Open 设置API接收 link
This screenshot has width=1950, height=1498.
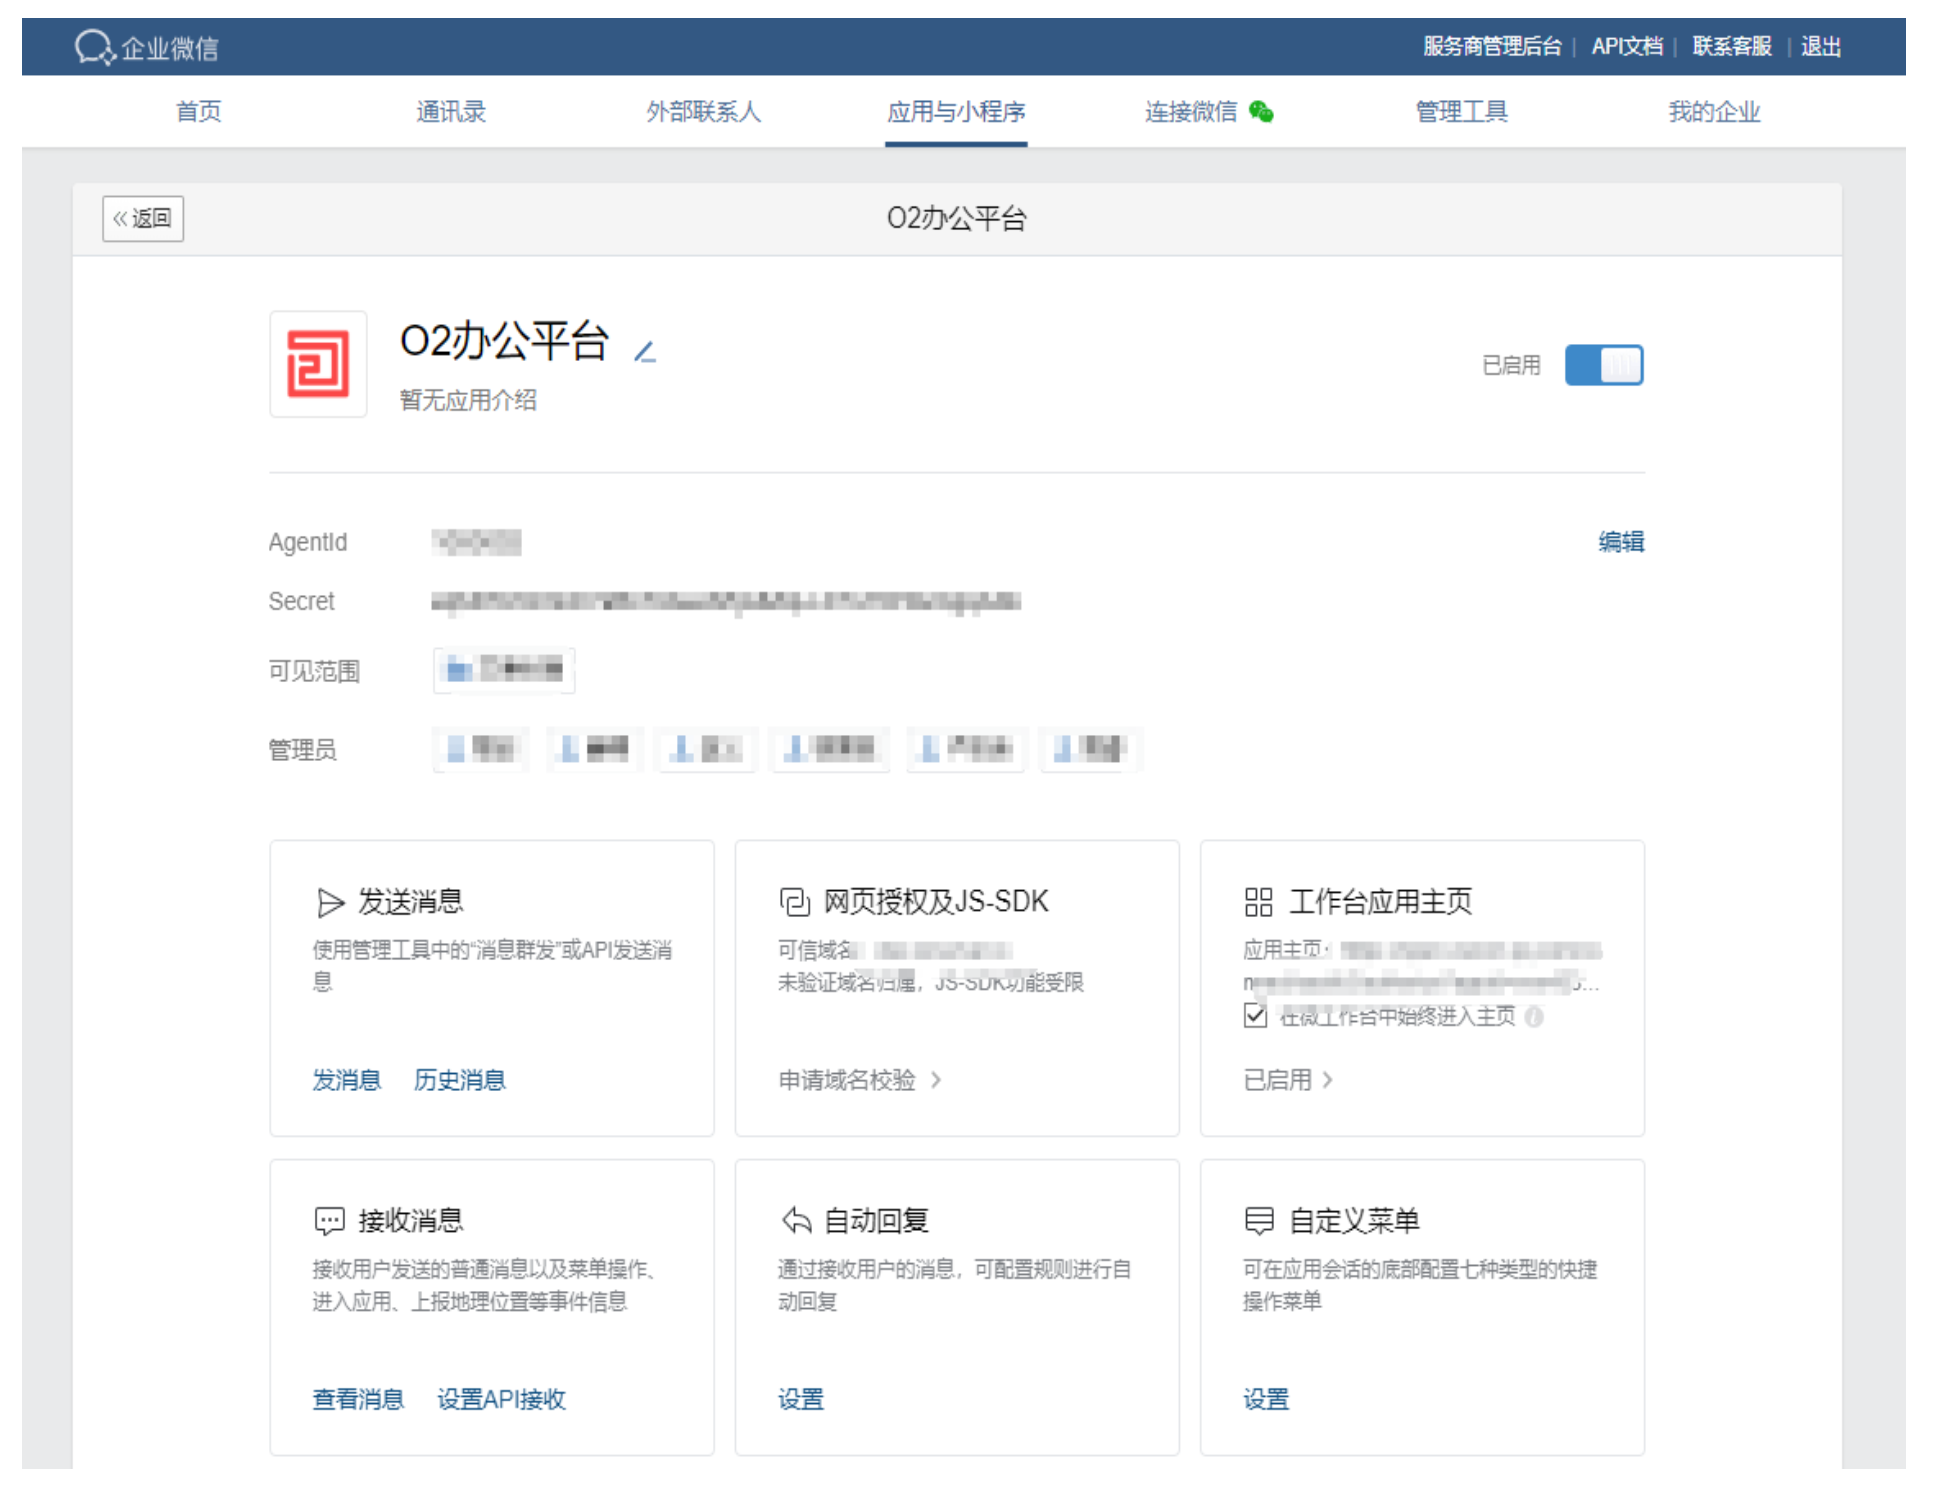pos(501,1399)
